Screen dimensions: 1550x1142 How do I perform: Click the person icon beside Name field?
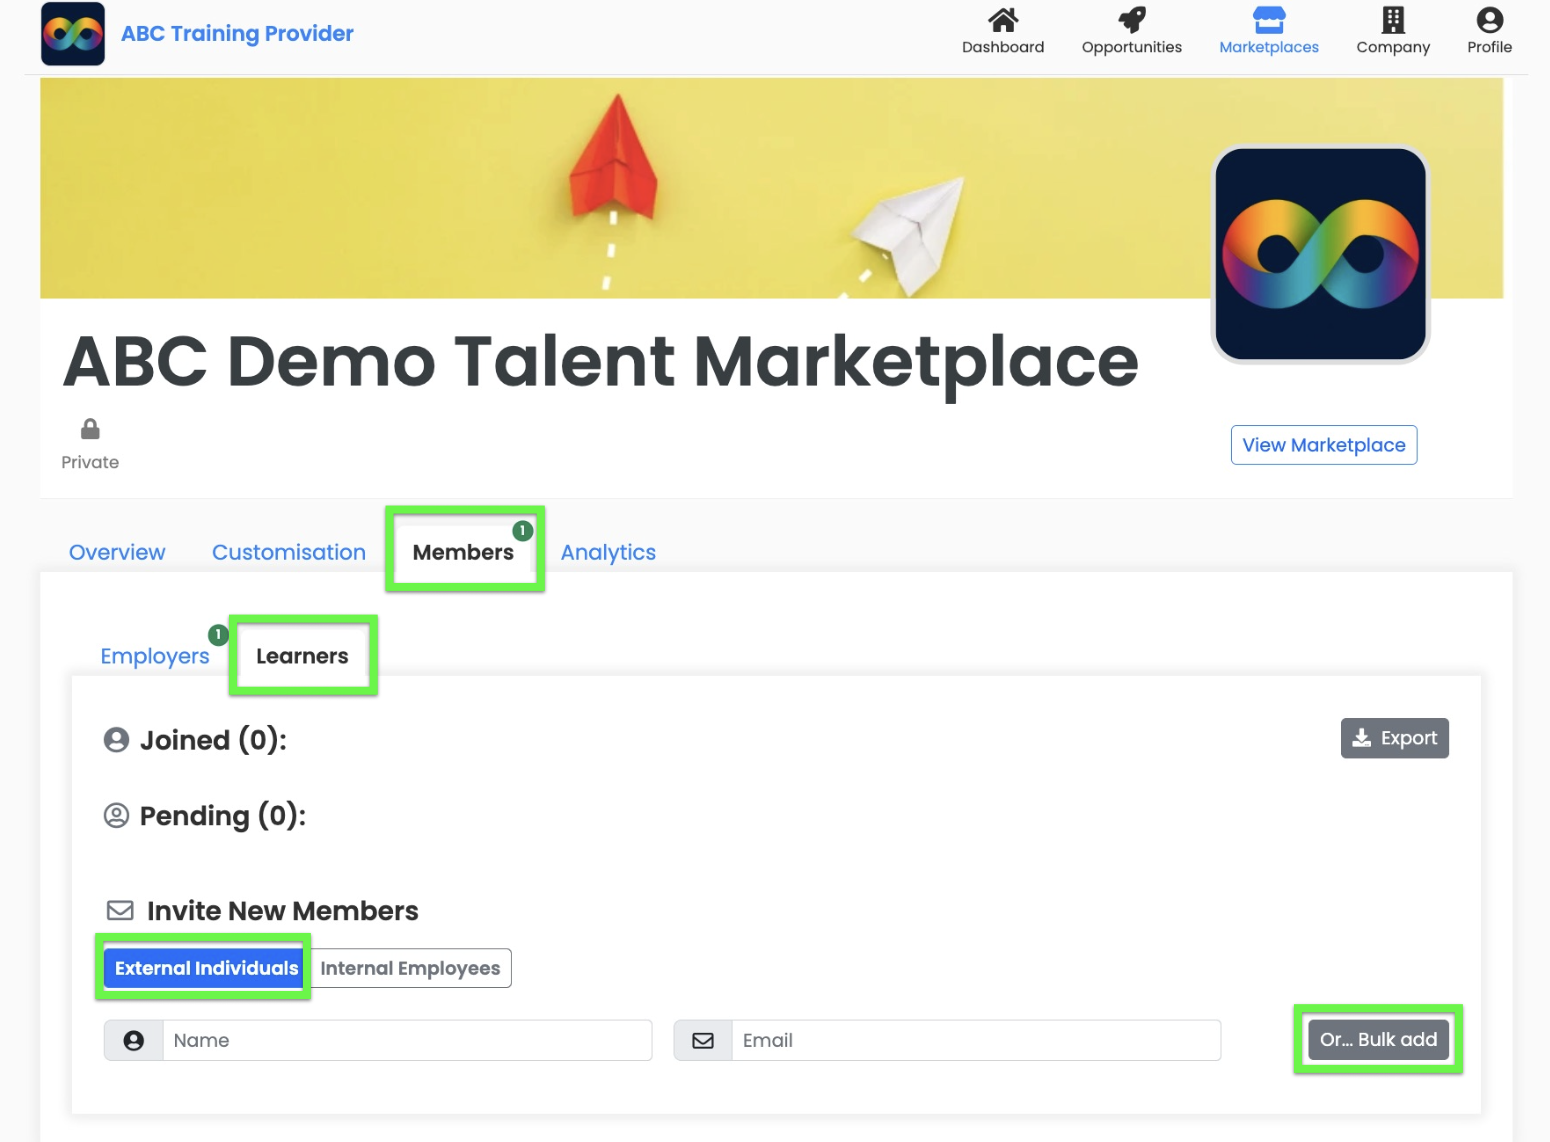coord(134,1041)
